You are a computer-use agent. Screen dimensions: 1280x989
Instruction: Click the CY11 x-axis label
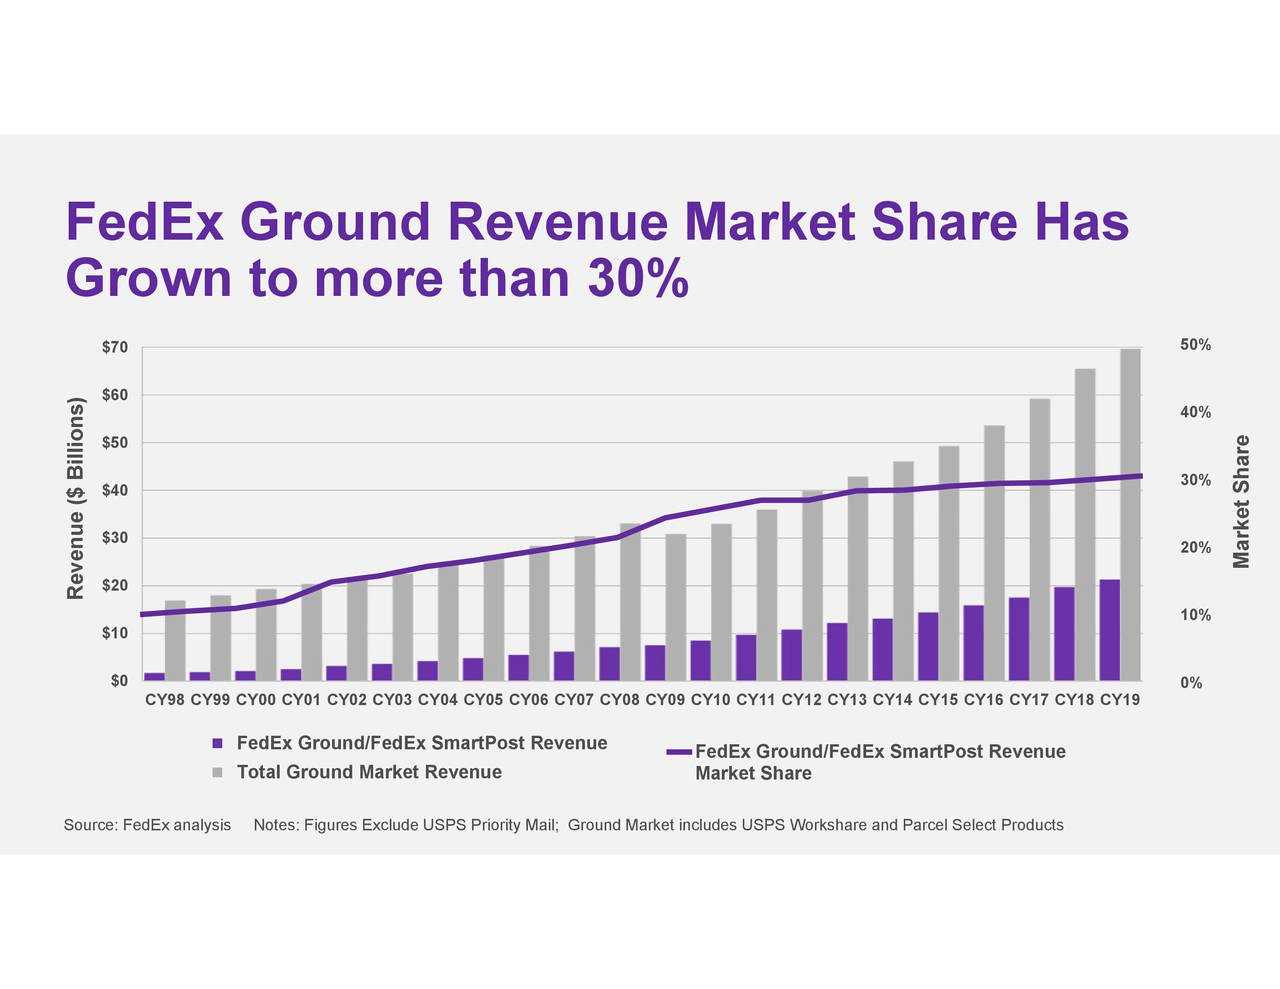point(756,700)
